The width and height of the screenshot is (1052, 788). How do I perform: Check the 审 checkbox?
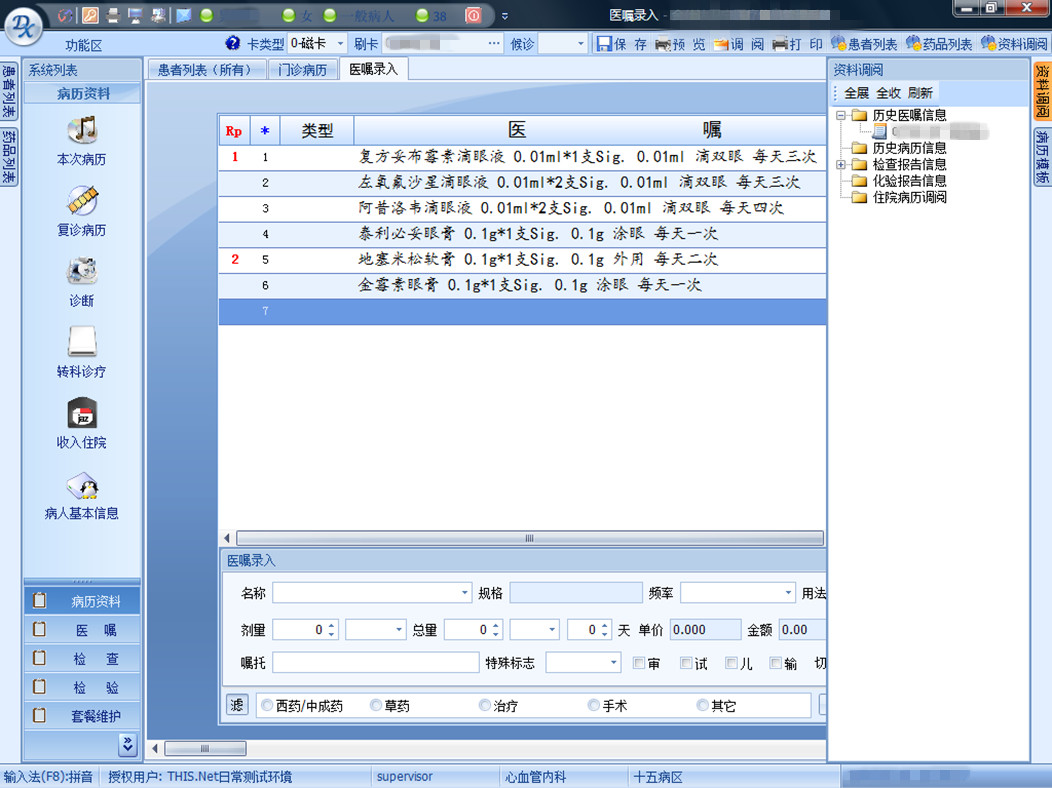[x=640, y=663]
